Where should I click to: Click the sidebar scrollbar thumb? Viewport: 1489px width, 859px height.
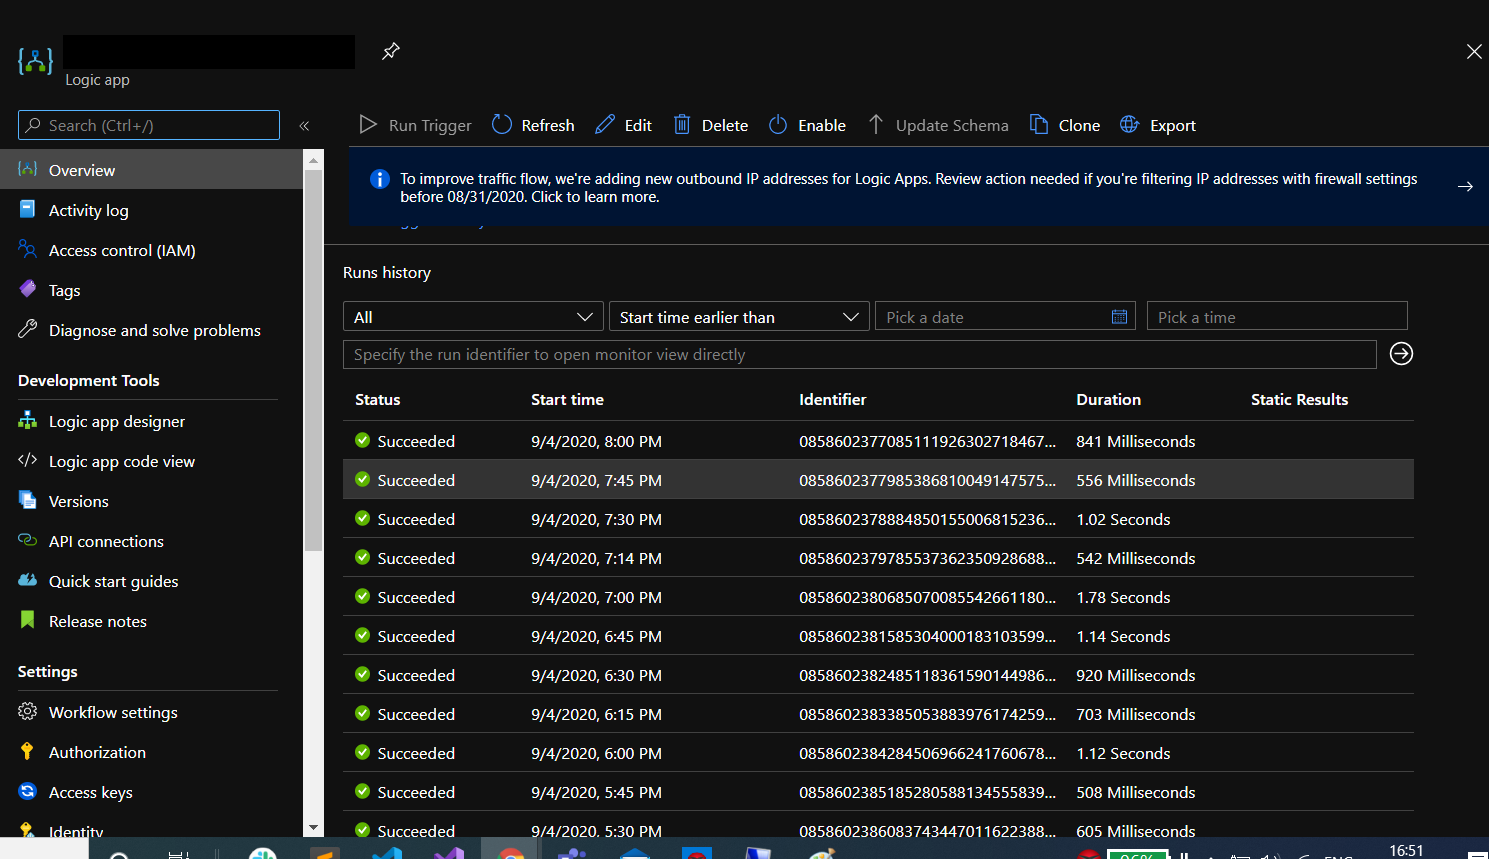click(x=313, y=360)
